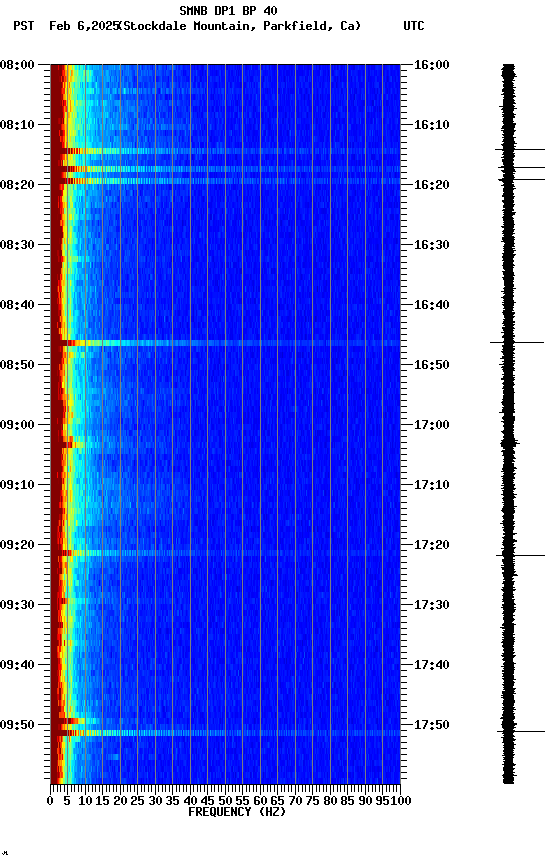Click the '30' frequency axis label

(x=155, y=801)
